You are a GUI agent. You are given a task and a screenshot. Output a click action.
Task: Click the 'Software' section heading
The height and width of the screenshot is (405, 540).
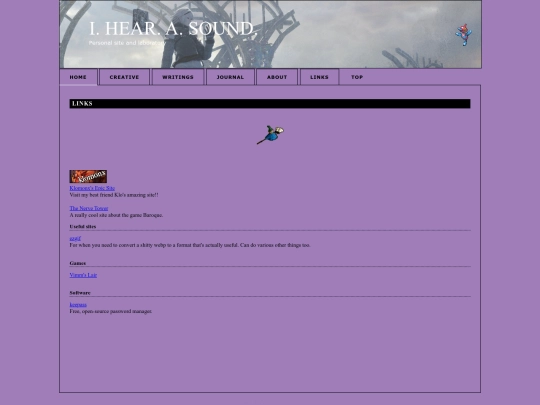[x=80, y=293]
